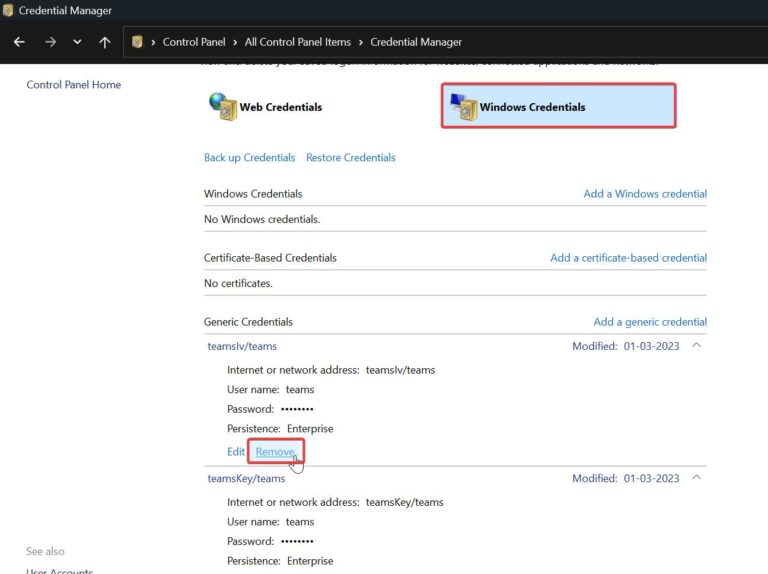Click the Forward arrow navigation button

(50, 42)
